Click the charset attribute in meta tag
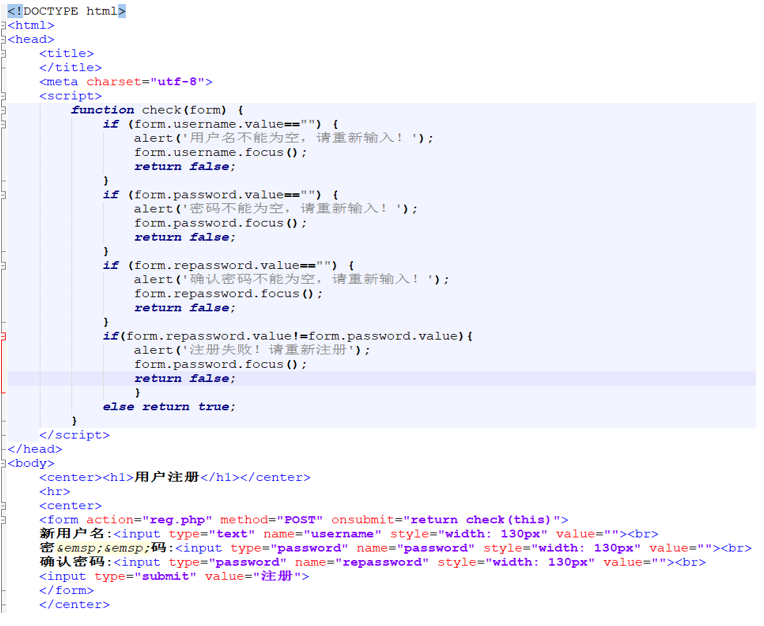 pyautogui.click(x=114, y=82)
